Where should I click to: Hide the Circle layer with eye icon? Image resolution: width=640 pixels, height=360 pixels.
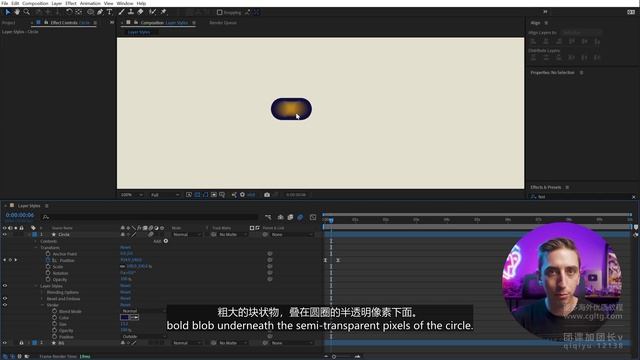(x=4, y=235)
